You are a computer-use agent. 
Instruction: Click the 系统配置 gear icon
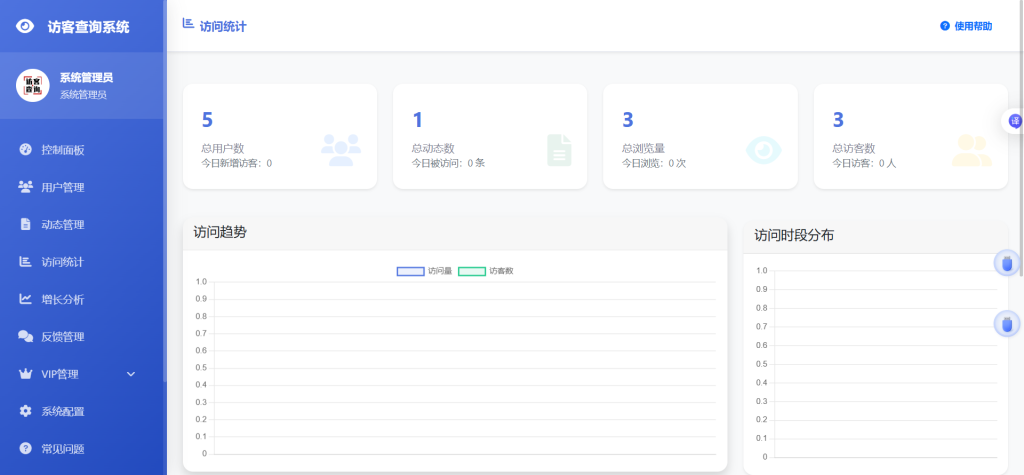(25, 411)
